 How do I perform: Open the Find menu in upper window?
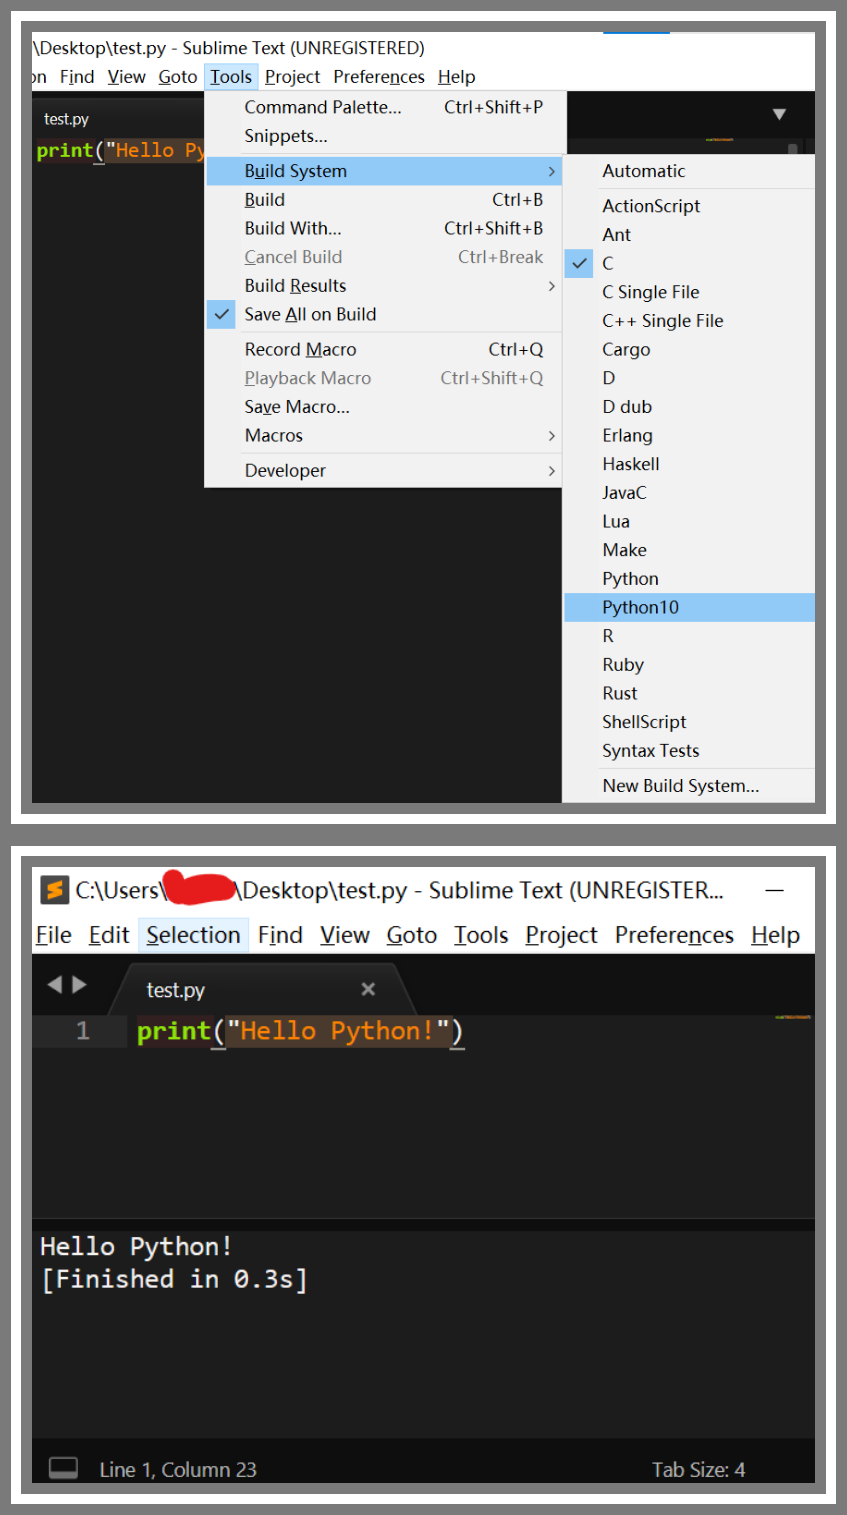(77, 77)
